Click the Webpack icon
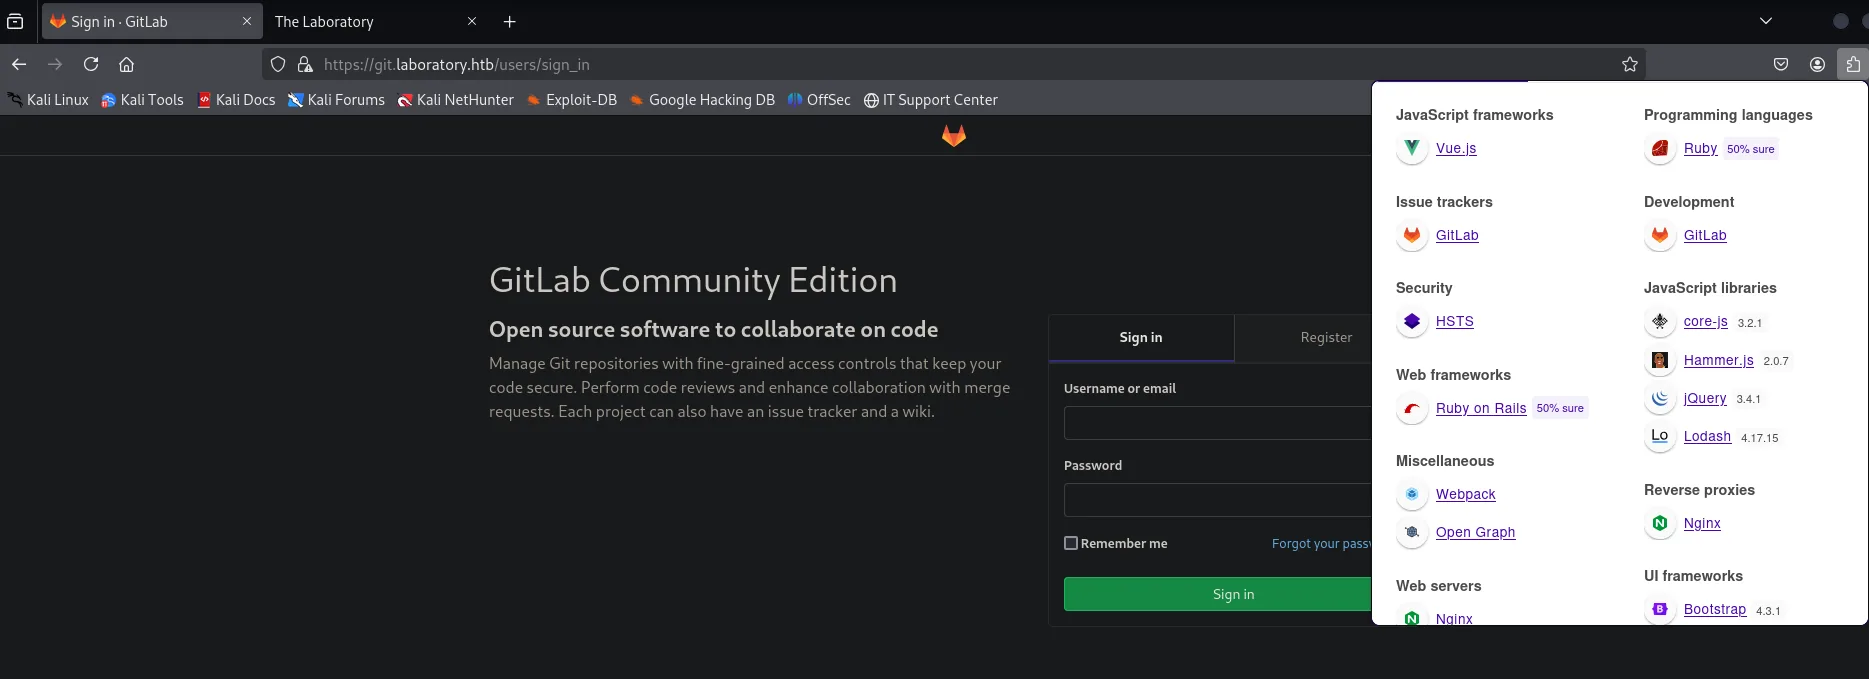Viewport: 1869px width, 679px height. (x=1412, y=494)
